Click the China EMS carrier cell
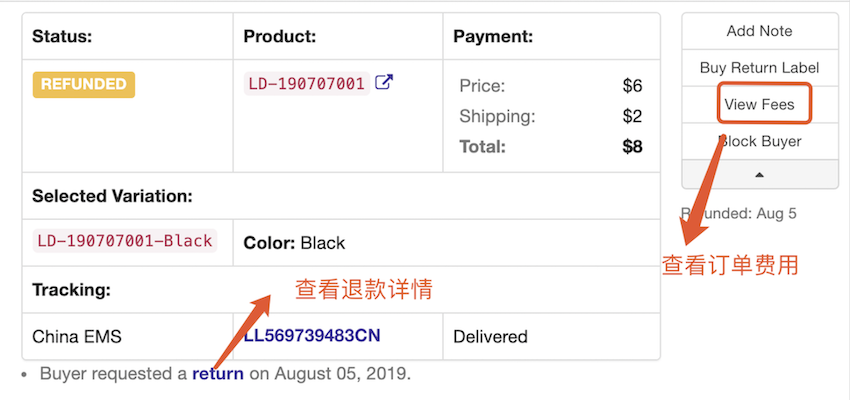Viewport: 850px width, 400px height. 77,336
